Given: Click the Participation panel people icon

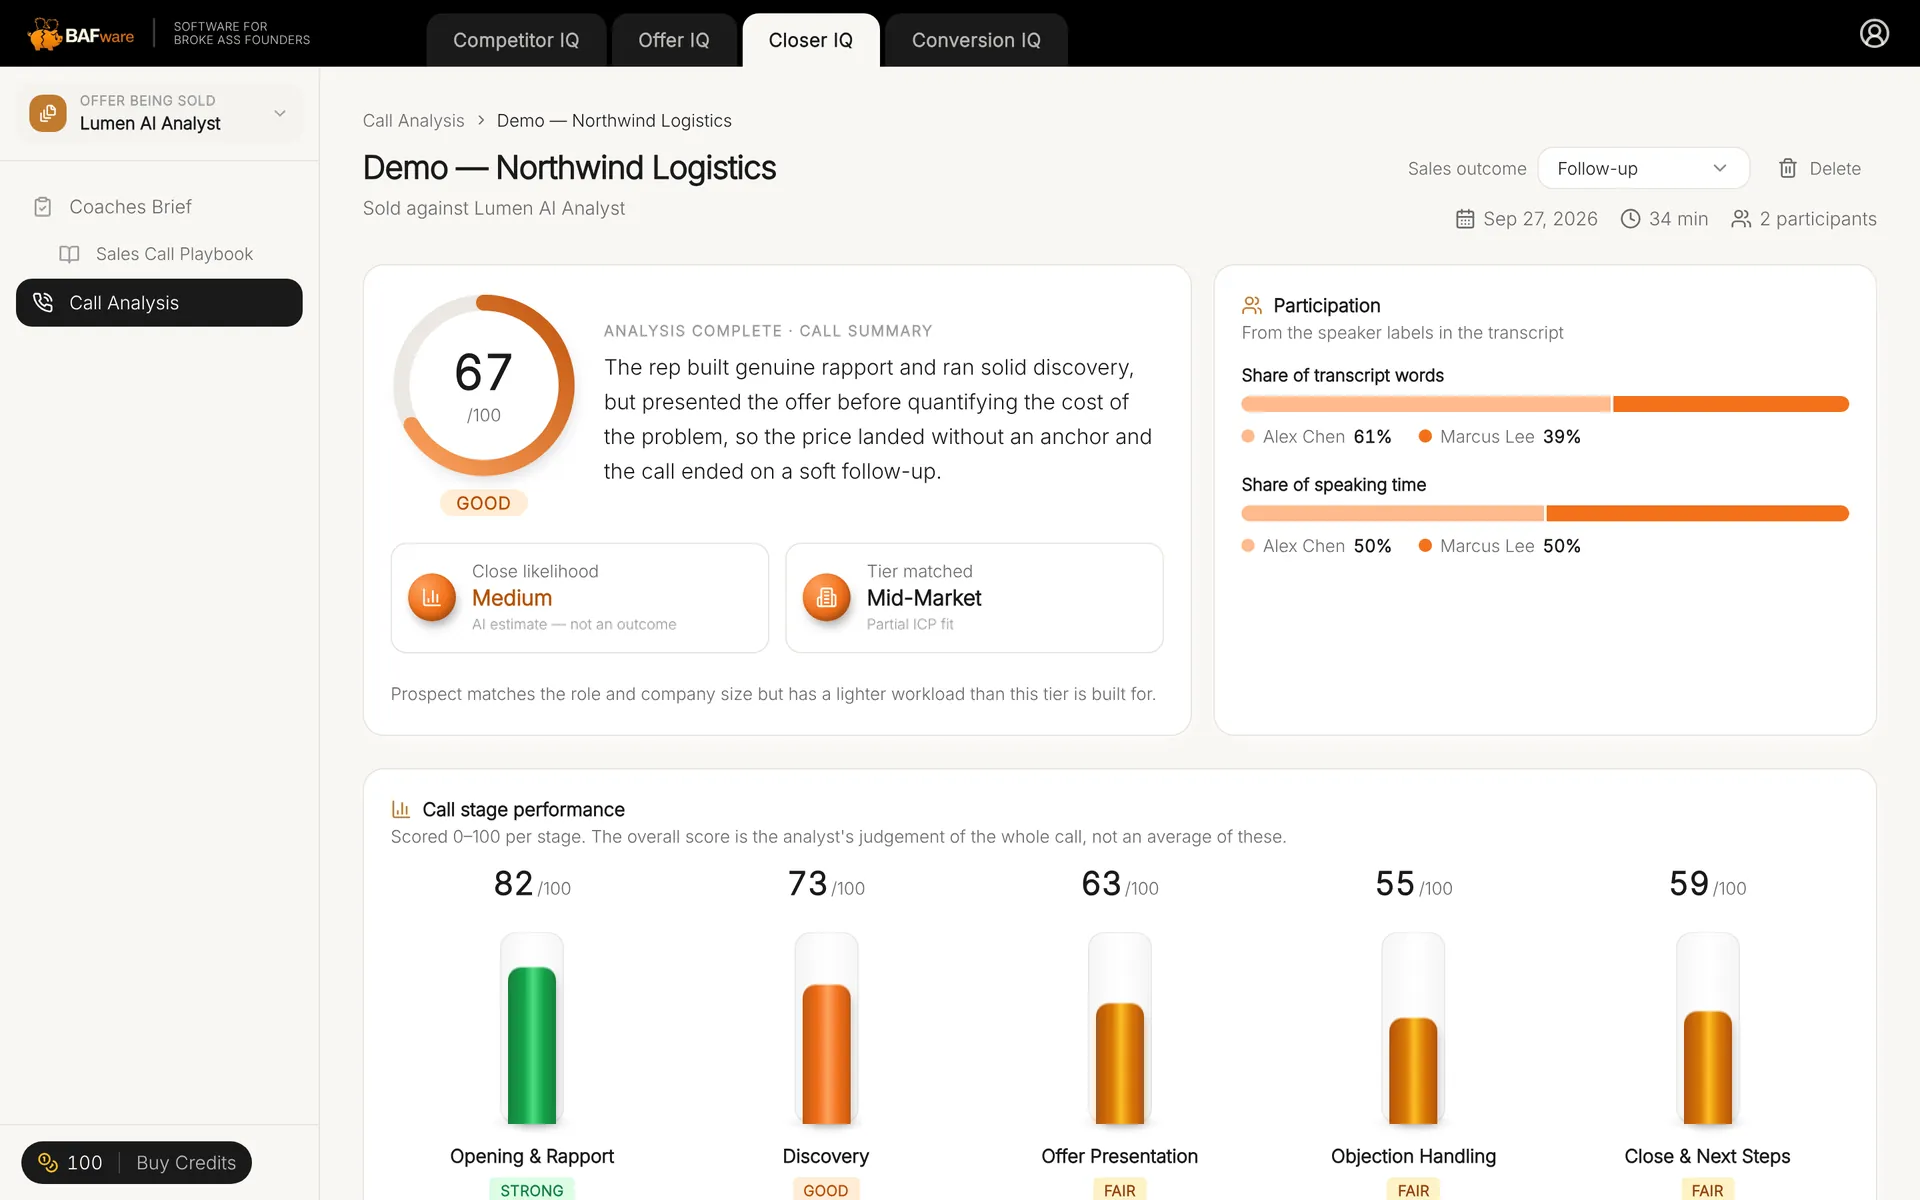Looking at the screenshot, I should [x=1252, y=305].
